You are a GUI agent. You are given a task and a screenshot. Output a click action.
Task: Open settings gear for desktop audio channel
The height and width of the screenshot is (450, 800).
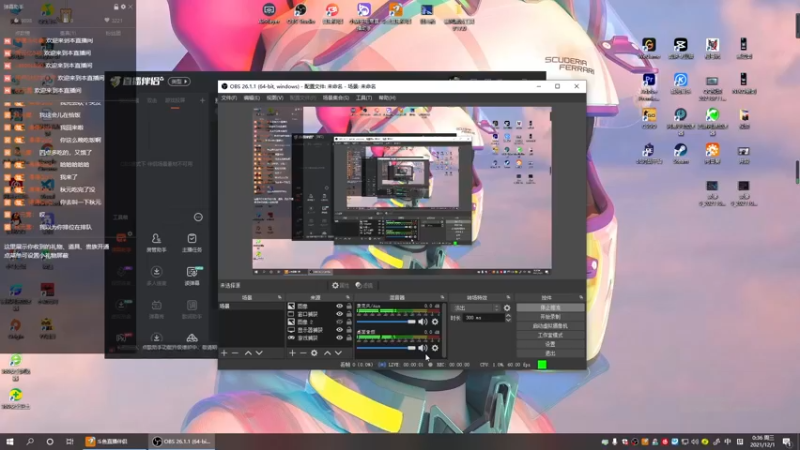(435, 348)
